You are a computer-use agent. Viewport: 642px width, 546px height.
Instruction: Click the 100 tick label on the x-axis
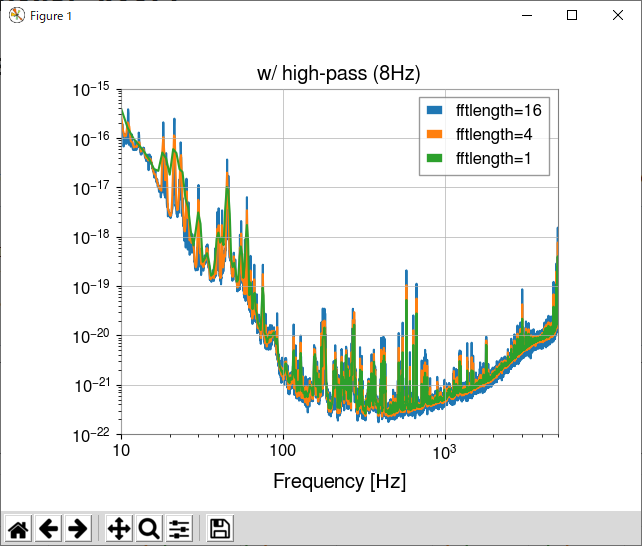[283, 452]
